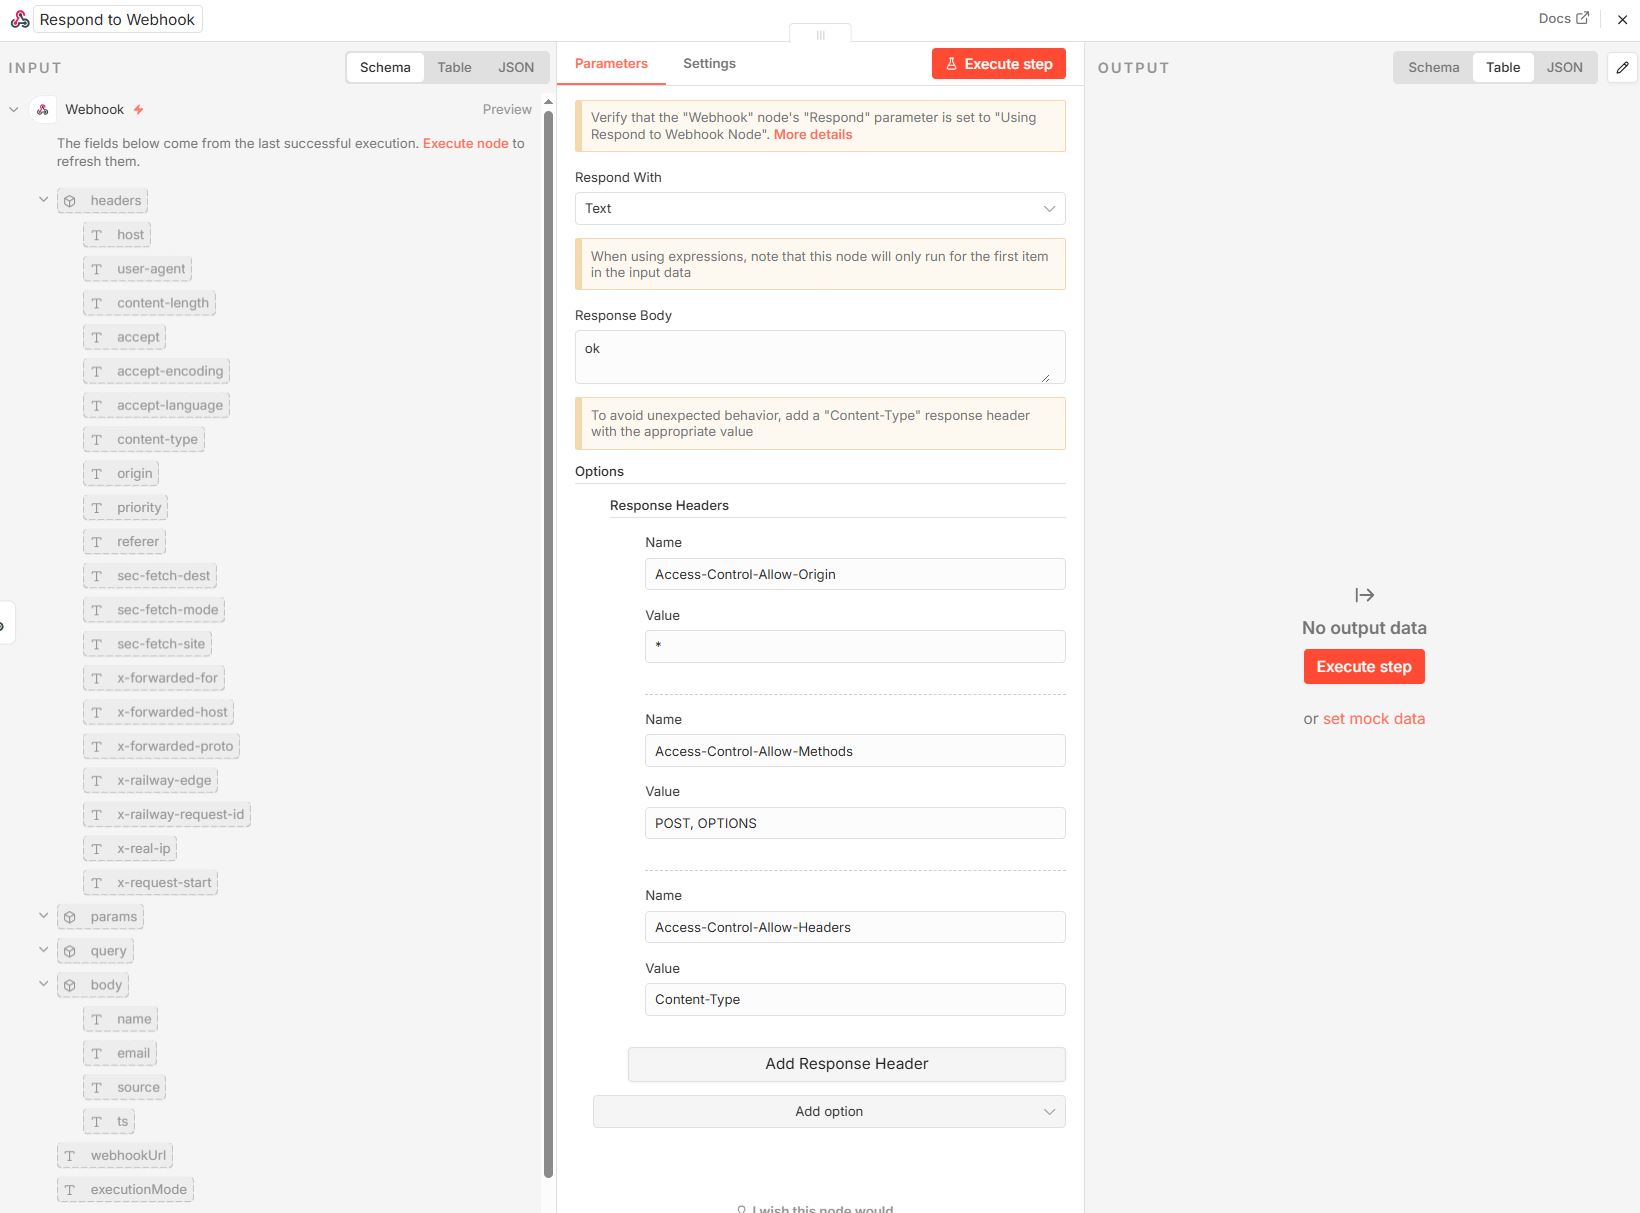Viewport: 1640px width, 1213px height.
Task: Click the set mock data link
Action: [1373, 719]
